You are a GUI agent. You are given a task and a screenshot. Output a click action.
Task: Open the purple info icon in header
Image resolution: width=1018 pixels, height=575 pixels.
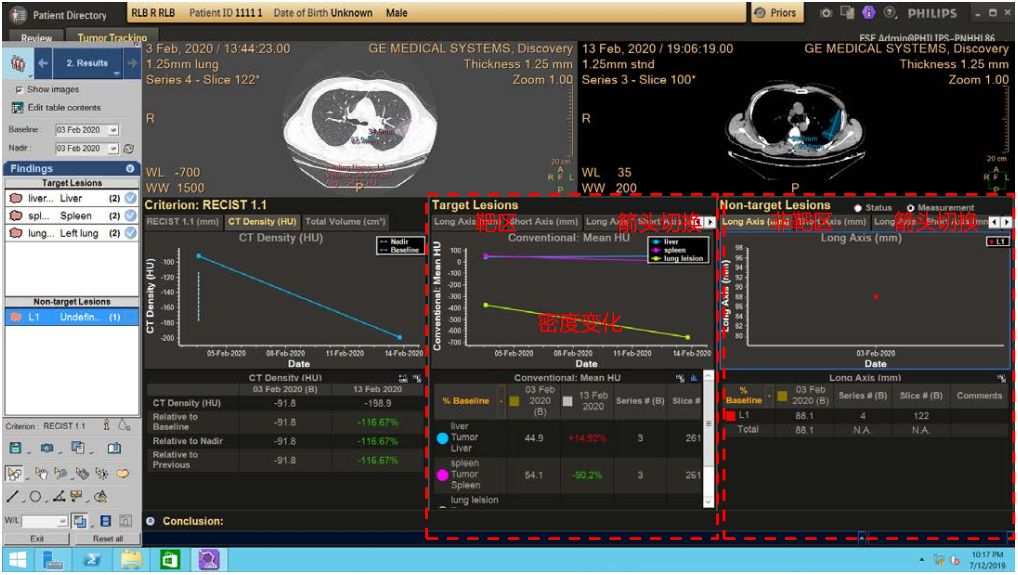tap(868, 13)
